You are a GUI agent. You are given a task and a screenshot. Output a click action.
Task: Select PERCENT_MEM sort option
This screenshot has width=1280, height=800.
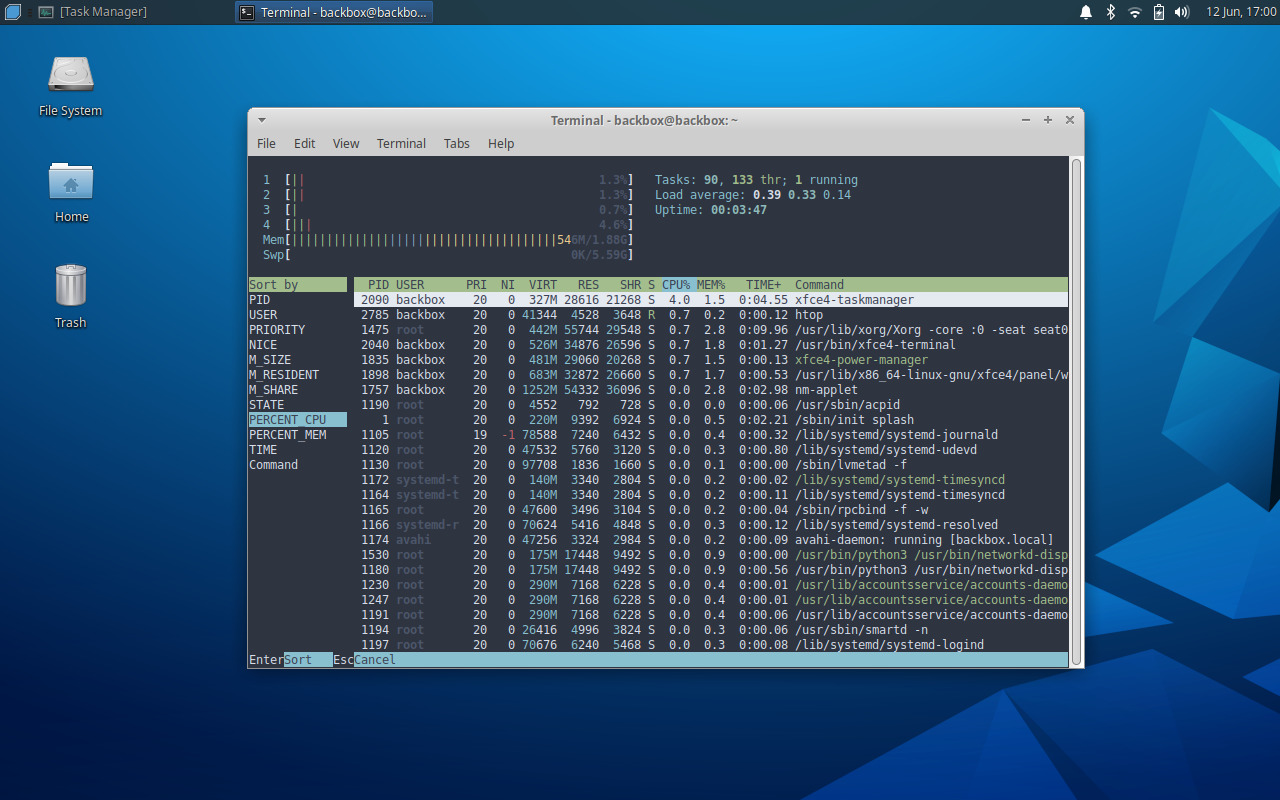tap(288, 434)
